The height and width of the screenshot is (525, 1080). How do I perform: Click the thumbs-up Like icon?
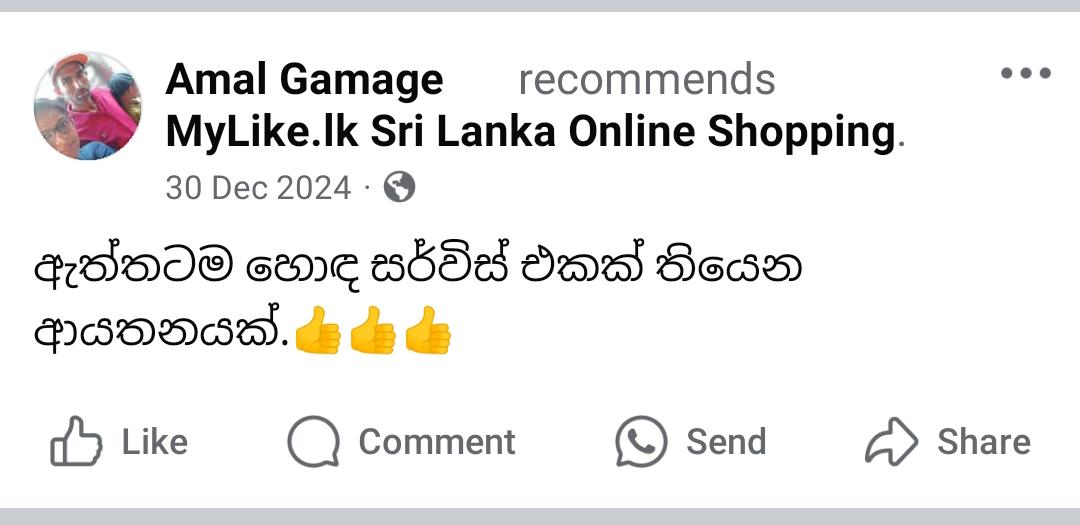click(76, 442)
